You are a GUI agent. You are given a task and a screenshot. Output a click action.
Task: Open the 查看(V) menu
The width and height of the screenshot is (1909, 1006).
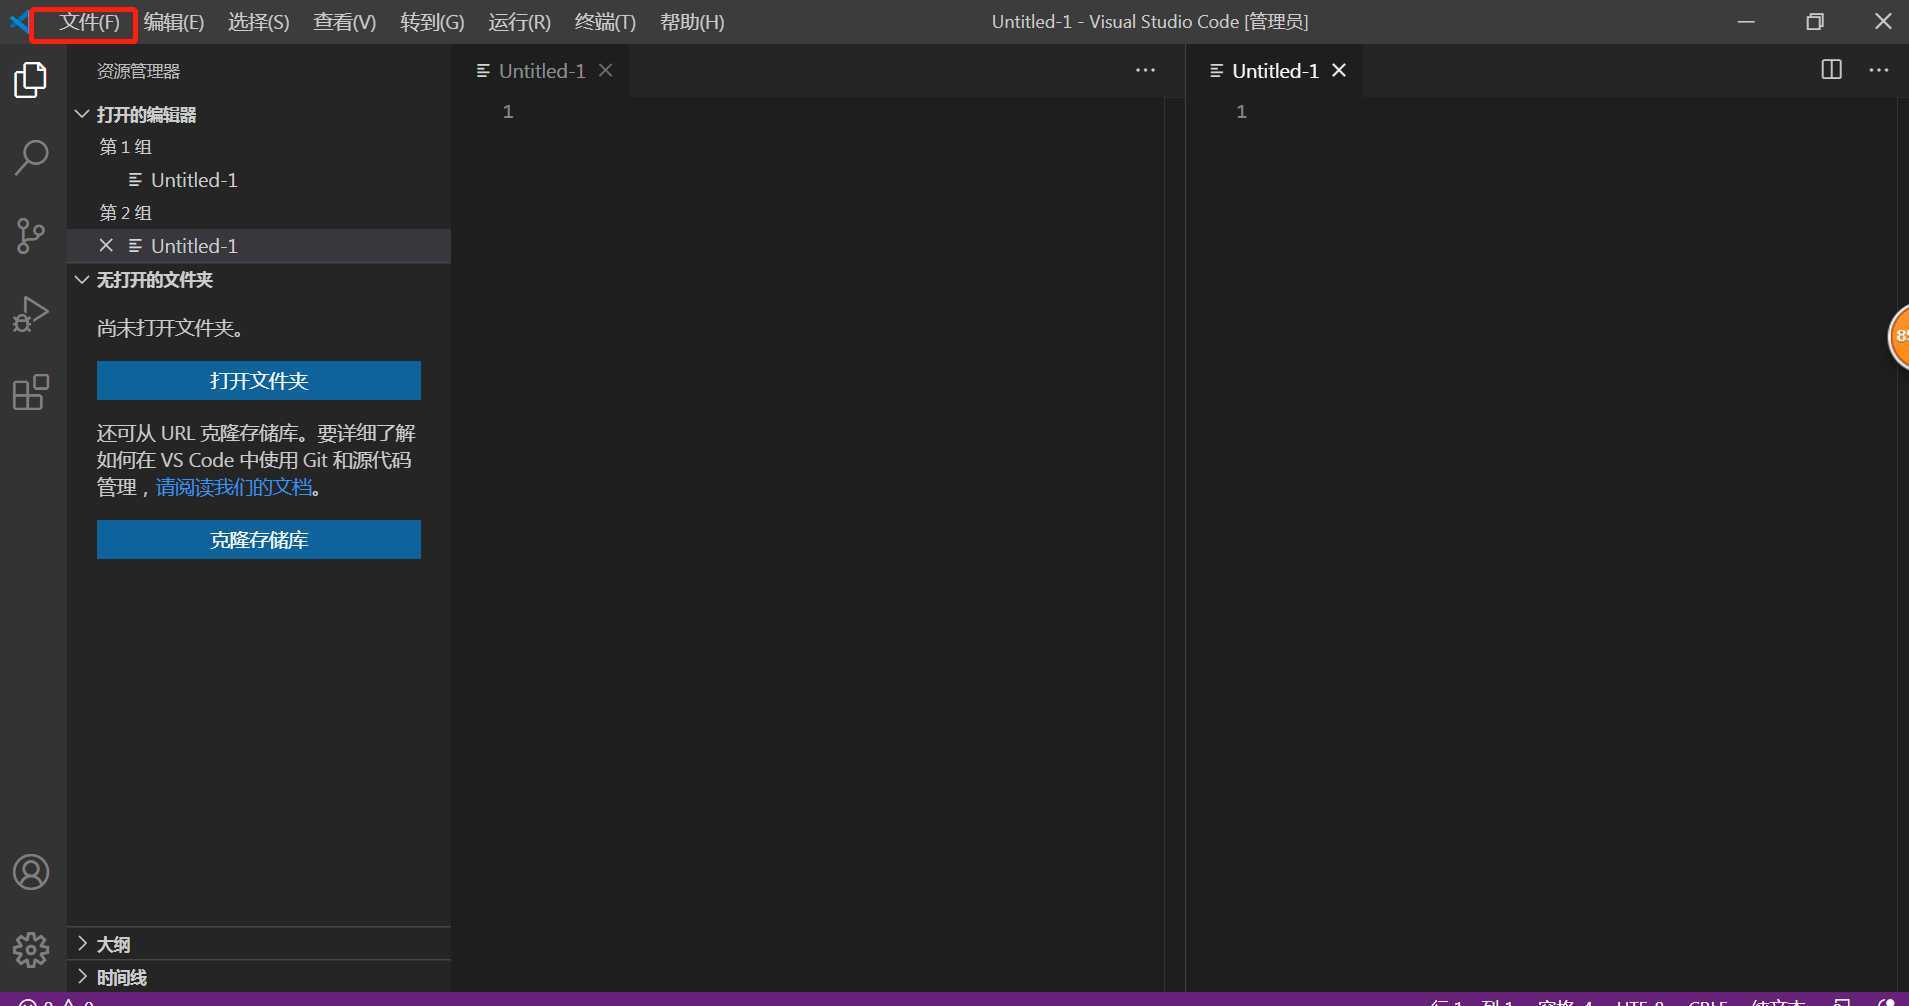344,22
